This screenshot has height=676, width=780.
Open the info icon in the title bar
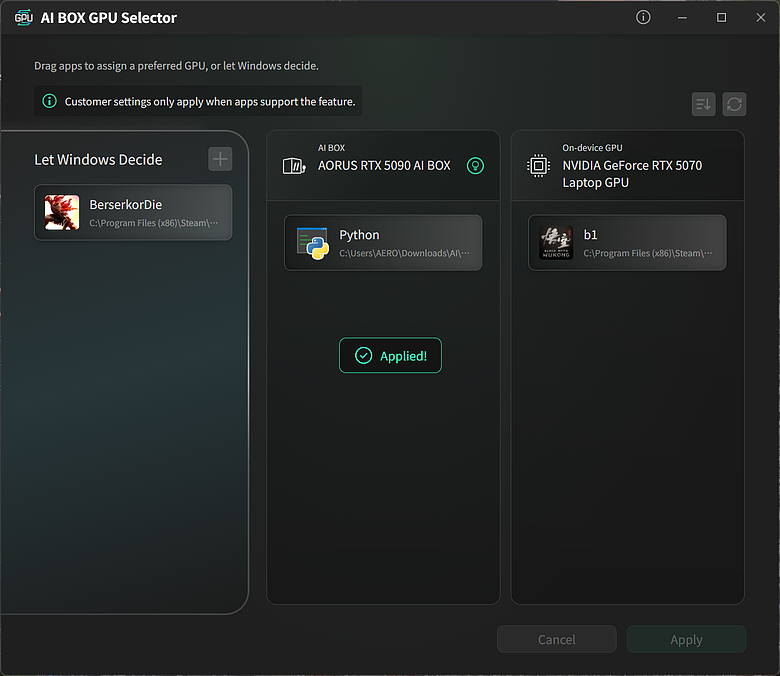click(x=643, y=17)
